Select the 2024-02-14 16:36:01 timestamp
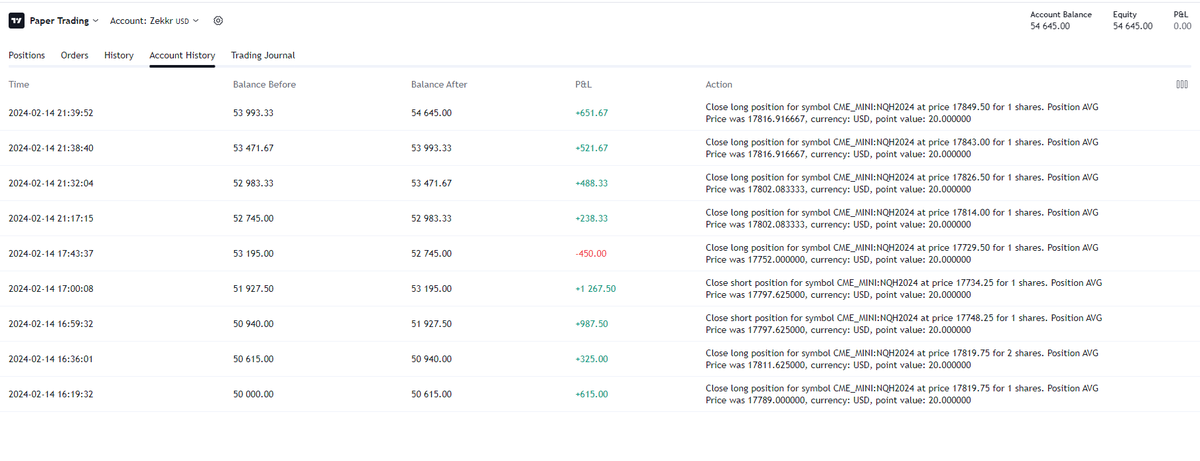1200x461 pixels. click(50, 359)
